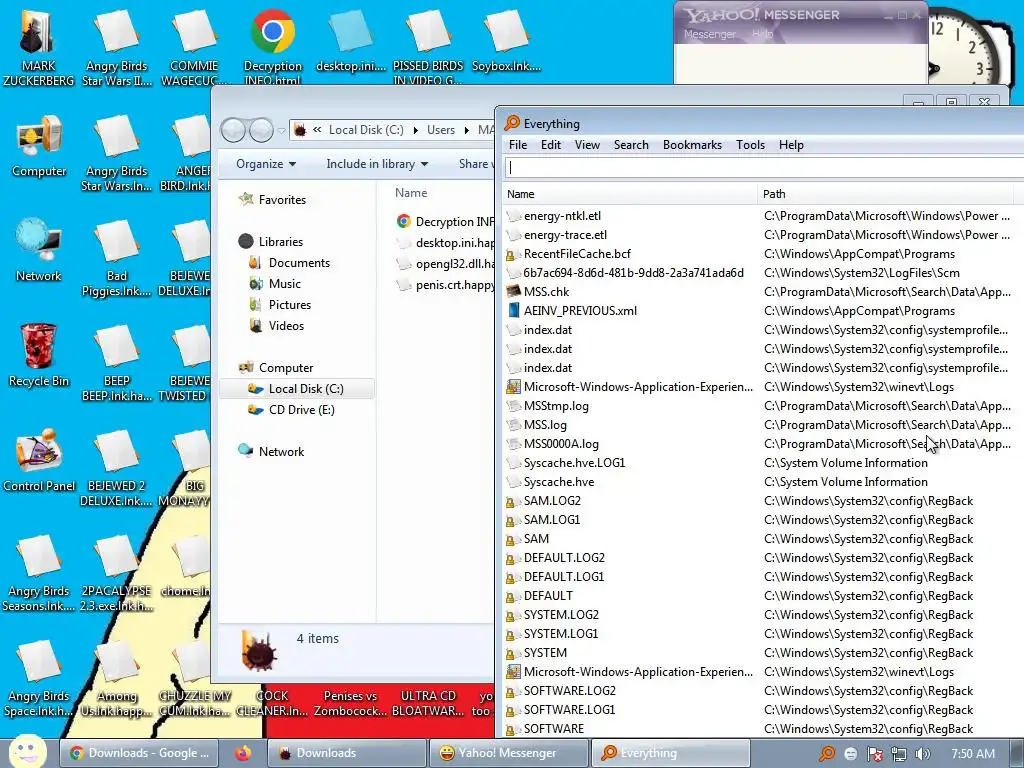Screen dimensions: 1024x768
Task: Switch to Yahoo! Messenger taskbar button
Action: tap(507, 753)
